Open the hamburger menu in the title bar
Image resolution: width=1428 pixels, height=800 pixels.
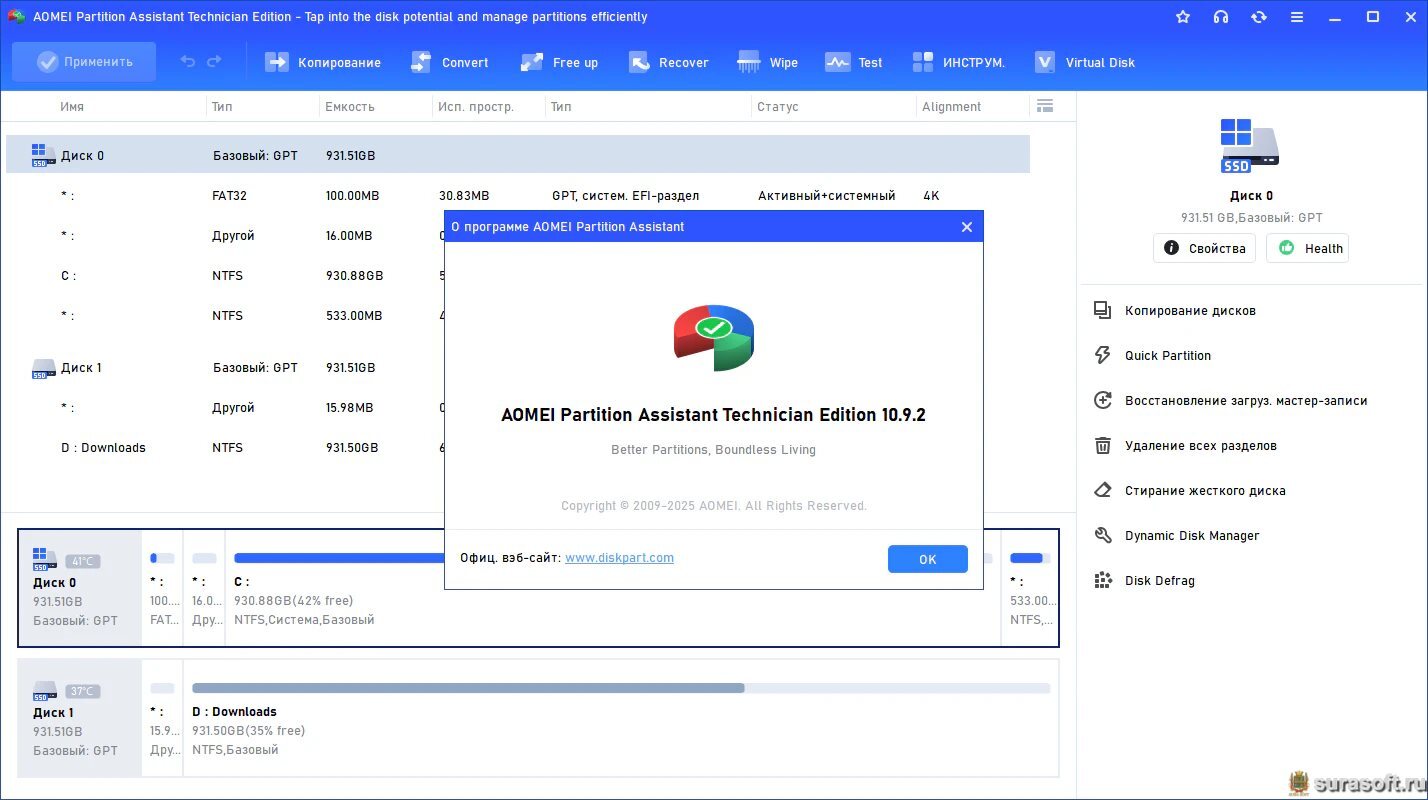click(1297, 17)
